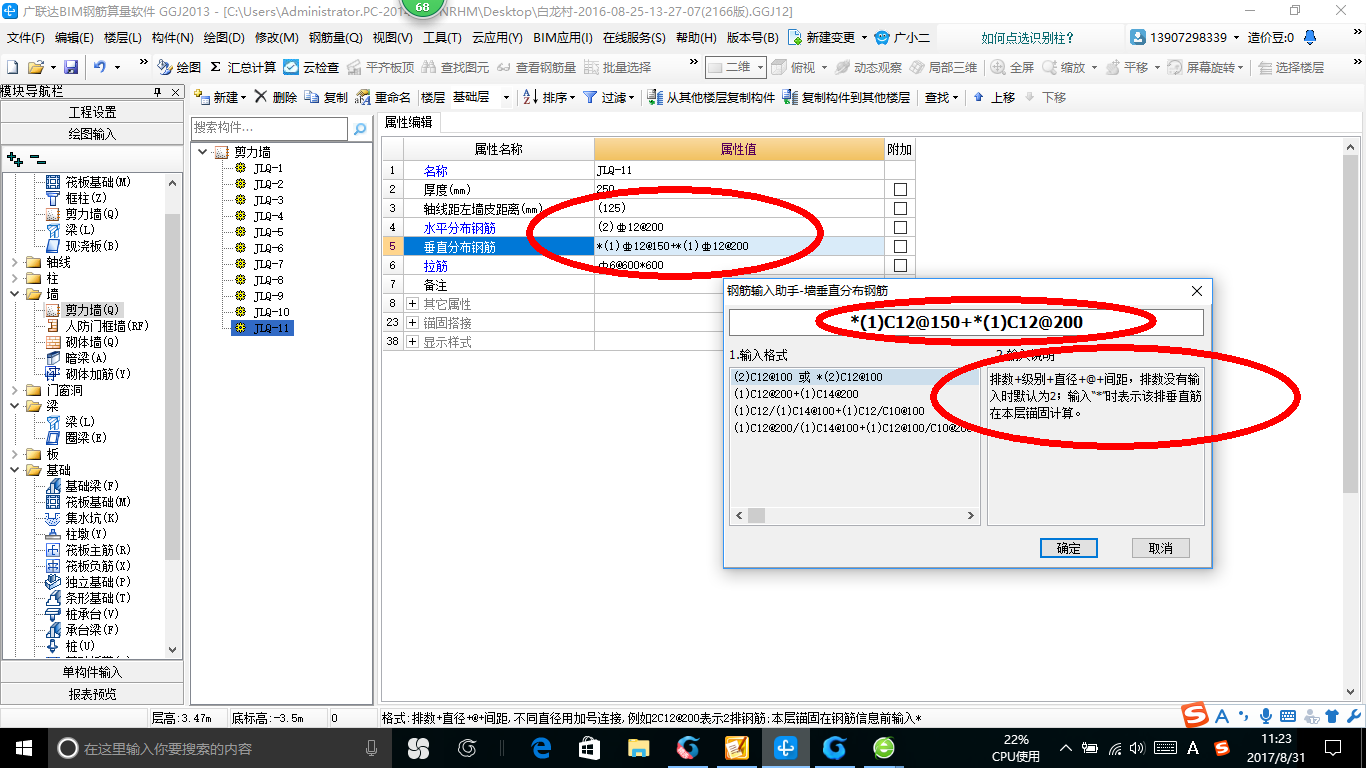Select 暗梁(A) in navigation tree
Screen dimensions: 1366x768
click(77, 358)
